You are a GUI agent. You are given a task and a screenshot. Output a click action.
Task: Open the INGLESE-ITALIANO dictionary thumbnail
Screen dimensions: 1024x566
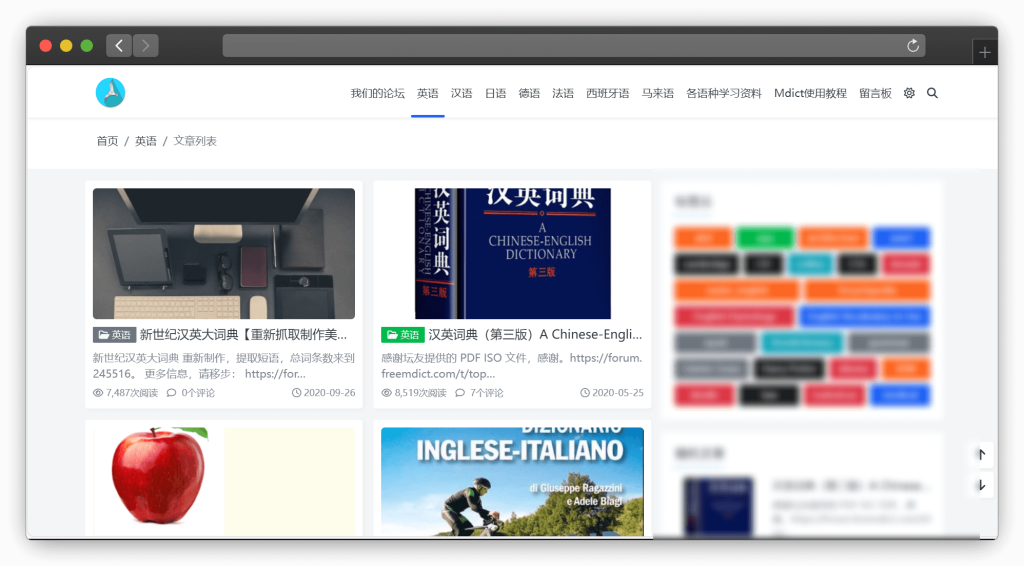click(513, 482)
